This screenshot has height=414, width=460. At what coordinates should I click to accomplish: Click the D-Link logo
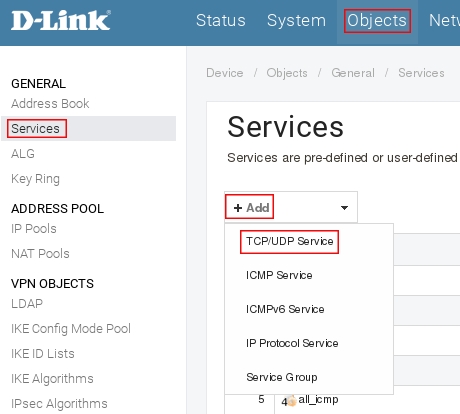(61, 20)
